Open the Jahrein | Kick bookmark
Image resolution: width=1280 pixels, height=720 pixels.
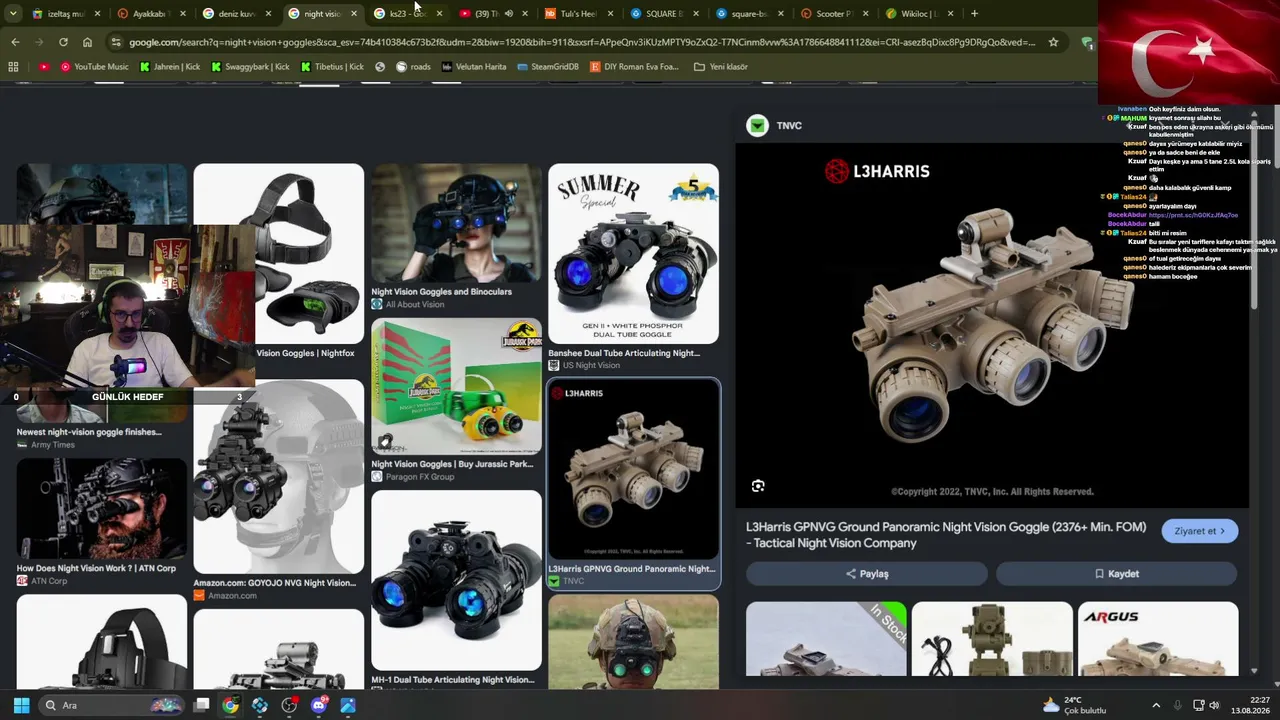click(x=169, y=67)
